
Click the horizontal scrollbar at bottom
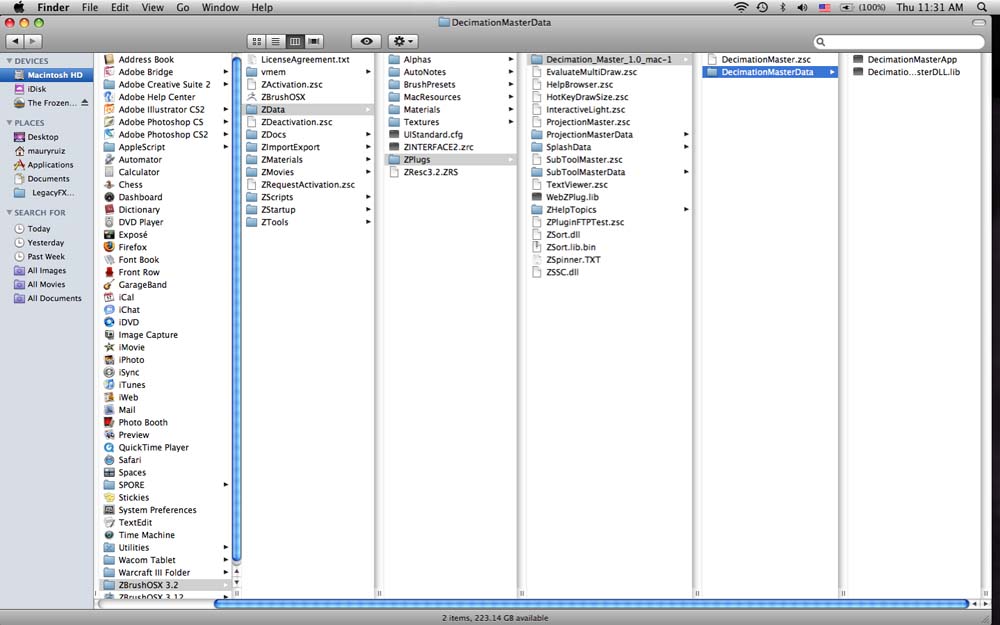pyautogui.click(x=591, y=603)
